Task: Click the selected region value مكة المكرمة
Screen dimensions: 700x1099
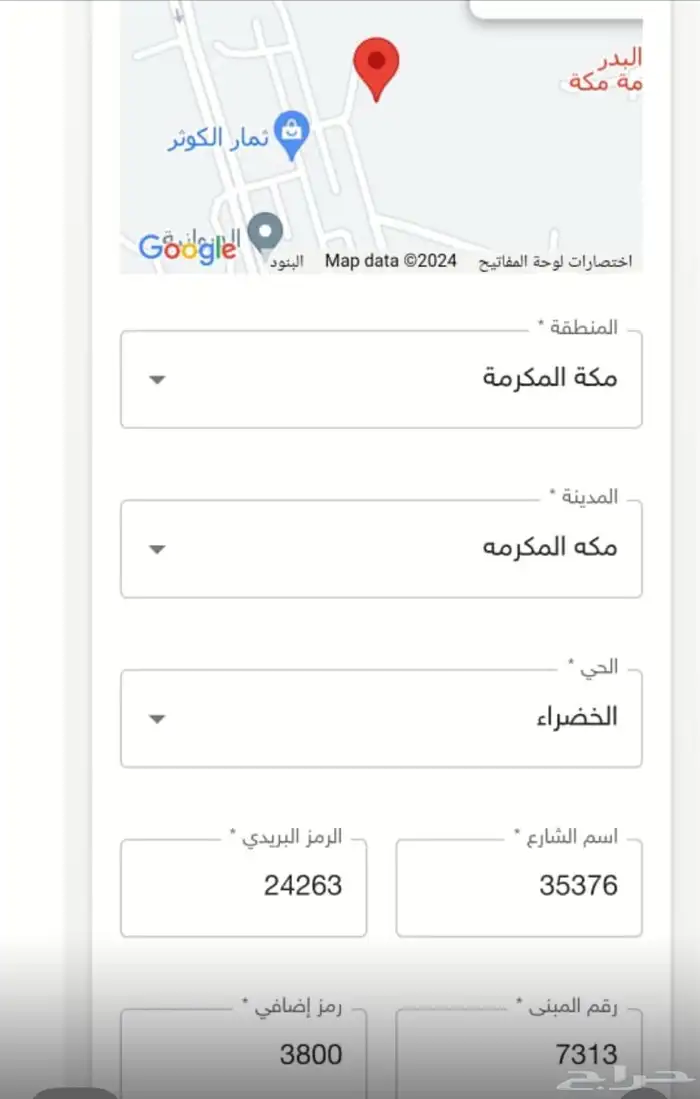Action: (550, 378)
